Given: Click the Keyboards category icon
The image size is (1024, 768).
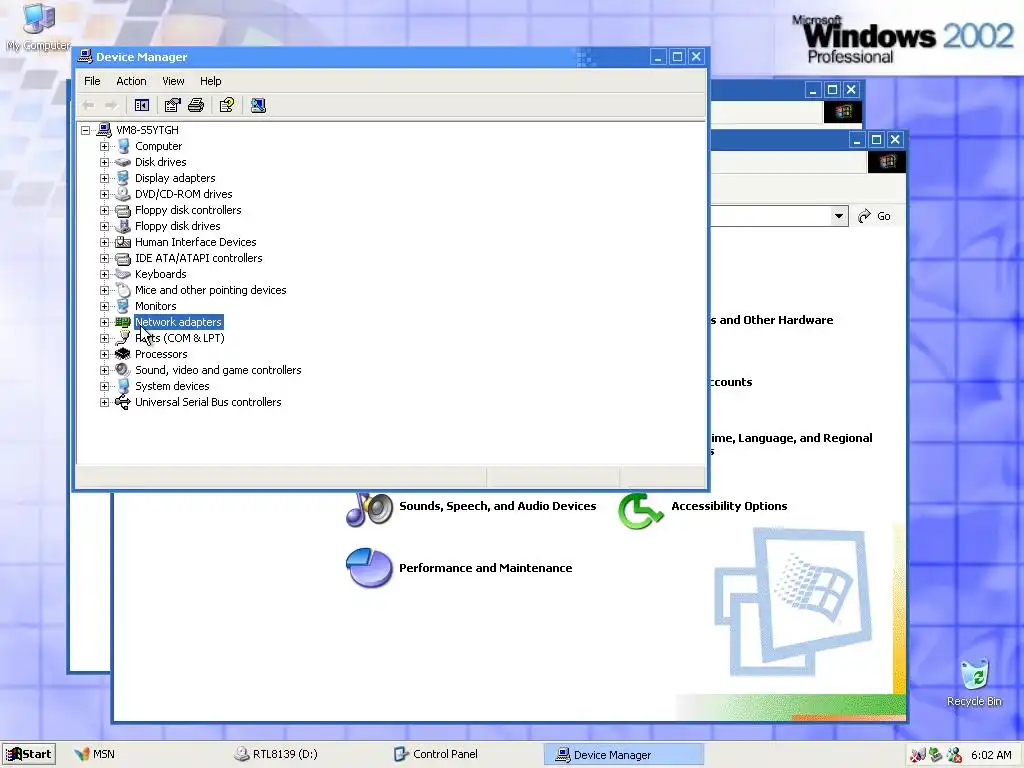Looking at the screenshot, I should point(123,274).
